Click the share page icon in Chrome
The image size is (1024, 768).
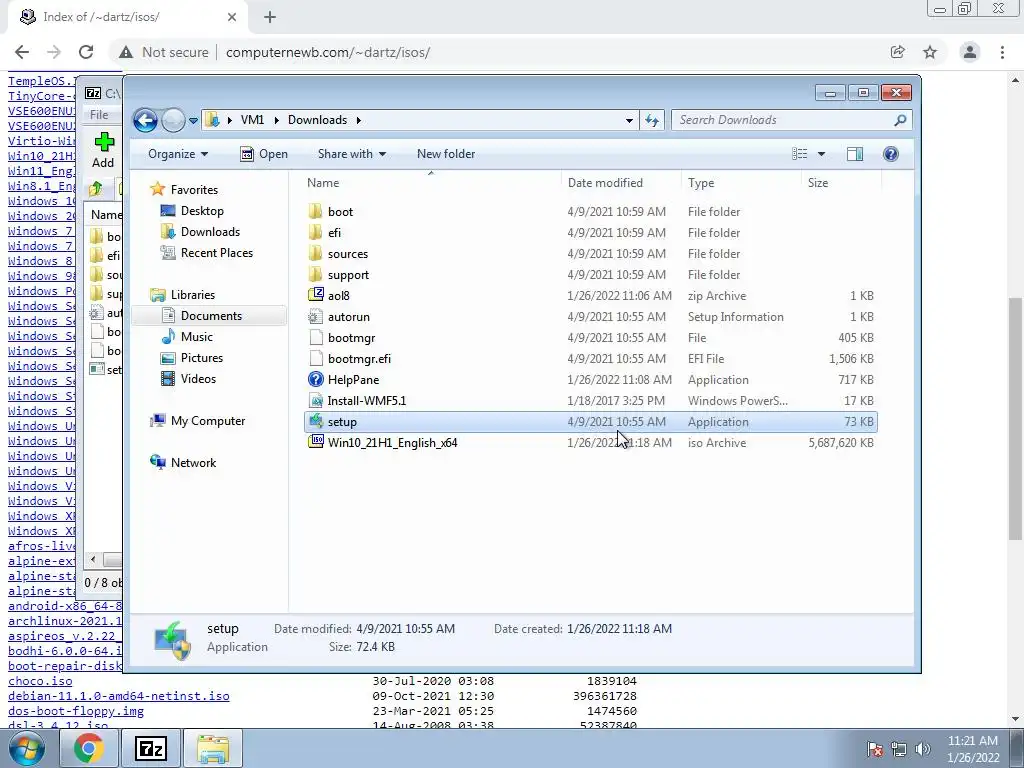(x=897, y=52)
